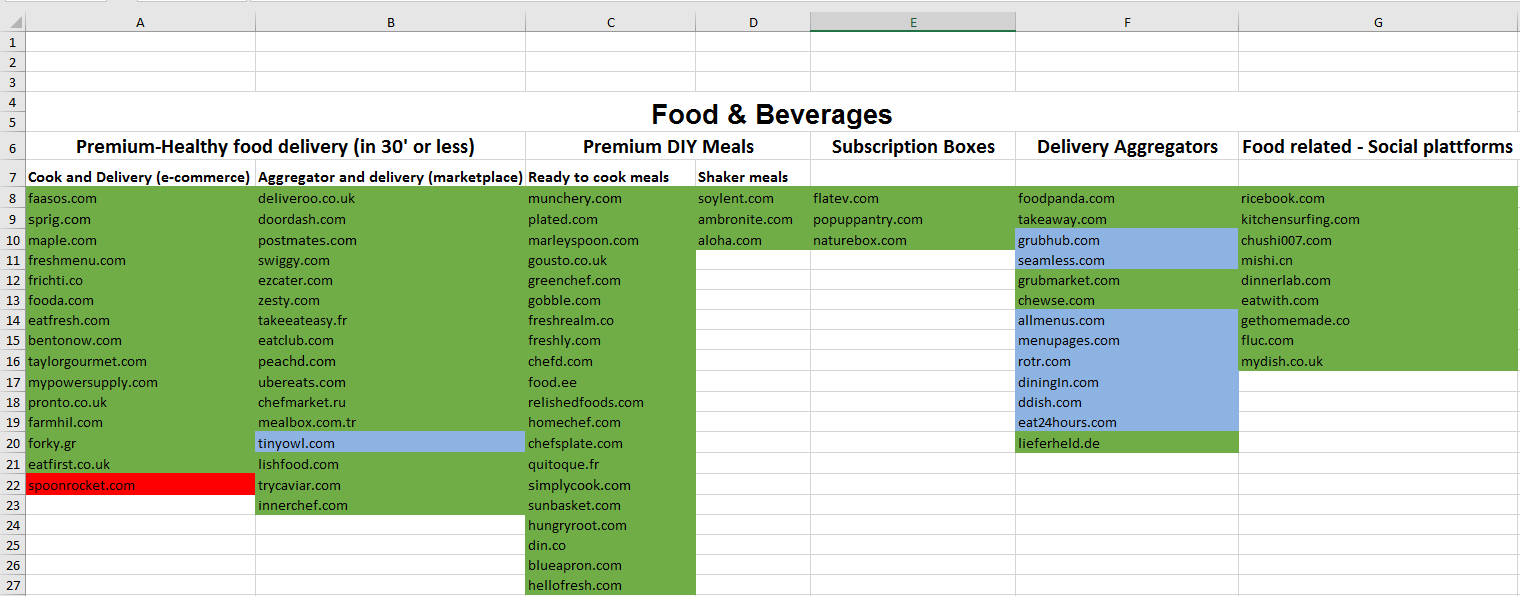Image resolution: width=1520 pixels, height=596 pixels.
Task: Select the blueapron.com cell
Action: tap(610, 565)
